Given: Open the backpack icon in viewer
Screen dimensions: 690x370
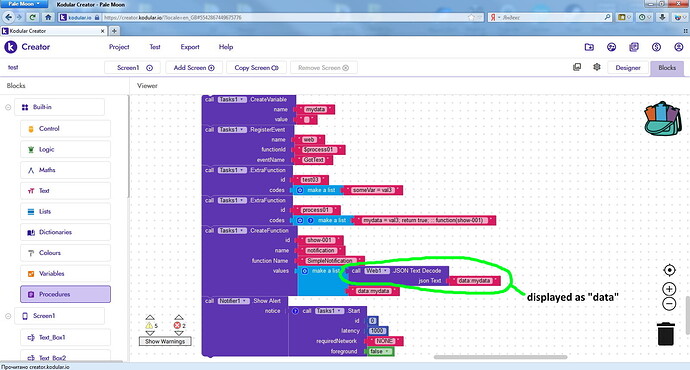Looking at the screenshot, I should click(663, 119).
